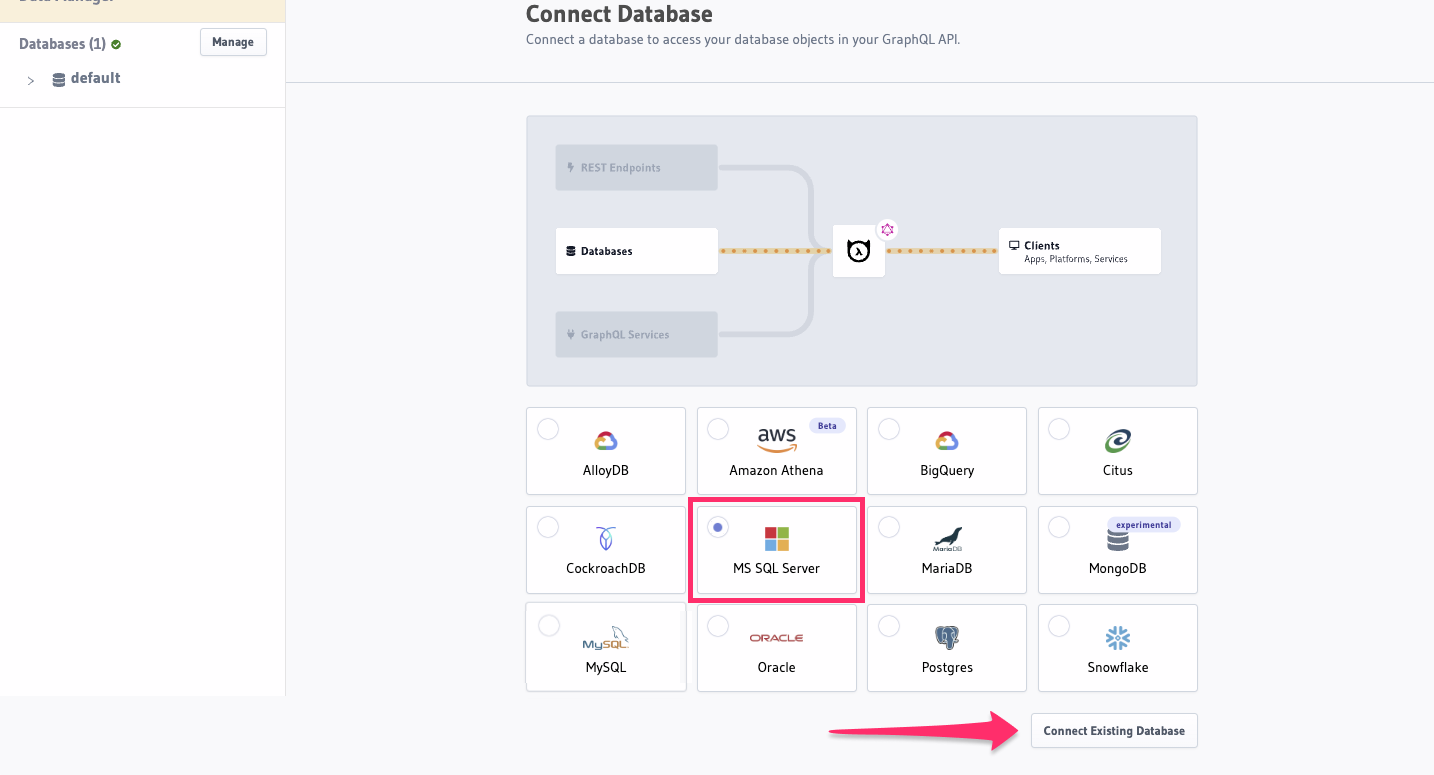The height and width of the screenshot is (775, 1434).
Task: Select the Postgres radio button
Action: (x=889, y=626)
